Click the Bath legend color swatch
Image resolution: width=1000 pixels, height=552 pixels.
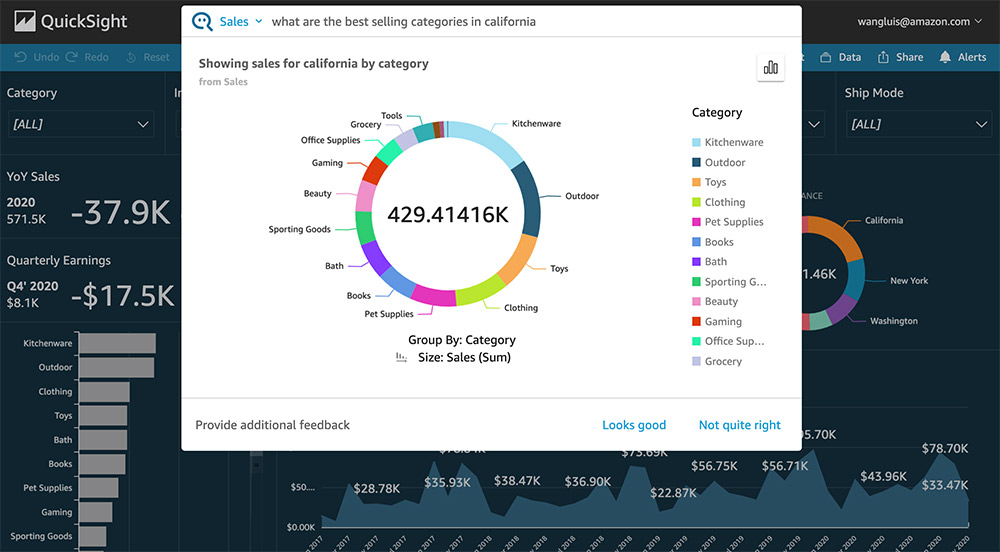tap(696, 261)
